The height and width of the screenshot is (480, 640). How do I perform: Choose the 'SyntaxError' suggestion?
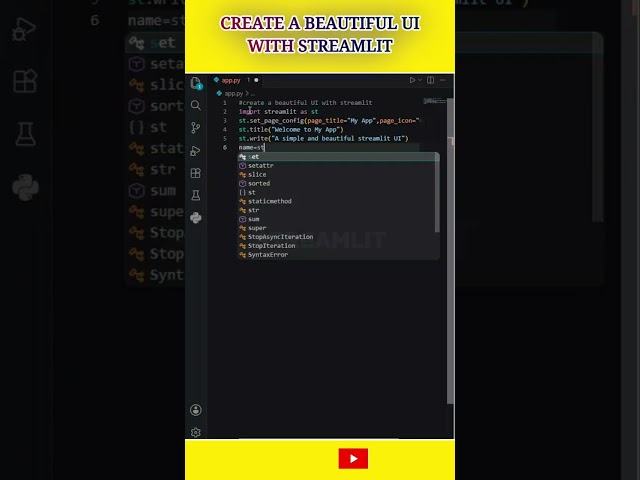tap(339, 255)
